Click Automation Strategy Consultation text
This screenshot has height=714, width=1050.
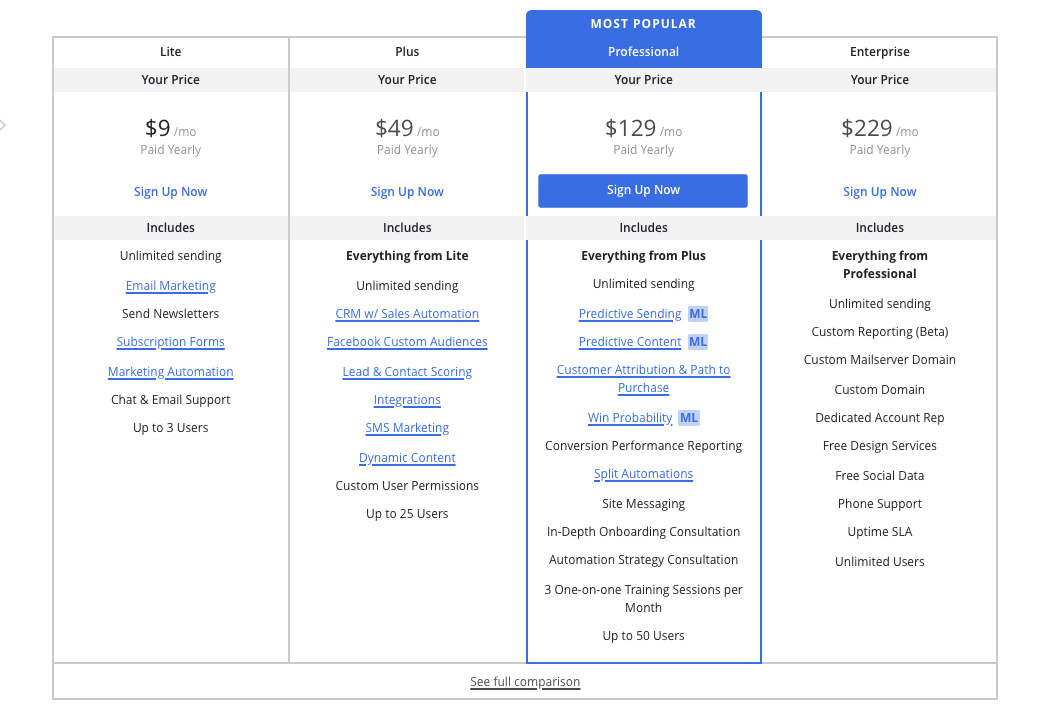click(644, 560)
